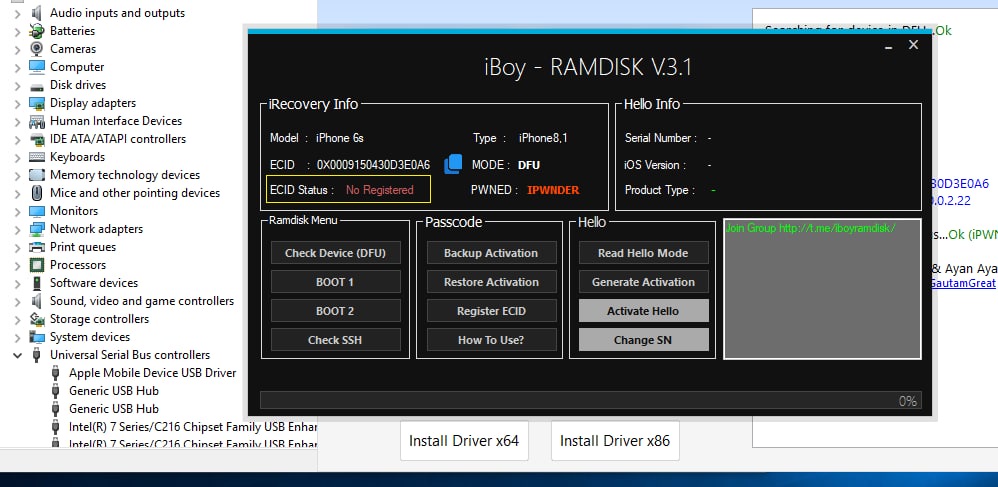The height and width of the screenshot is (487, 998).
Task: Click the iPhone8,1 type value
Action: click(x=544, y=138)
